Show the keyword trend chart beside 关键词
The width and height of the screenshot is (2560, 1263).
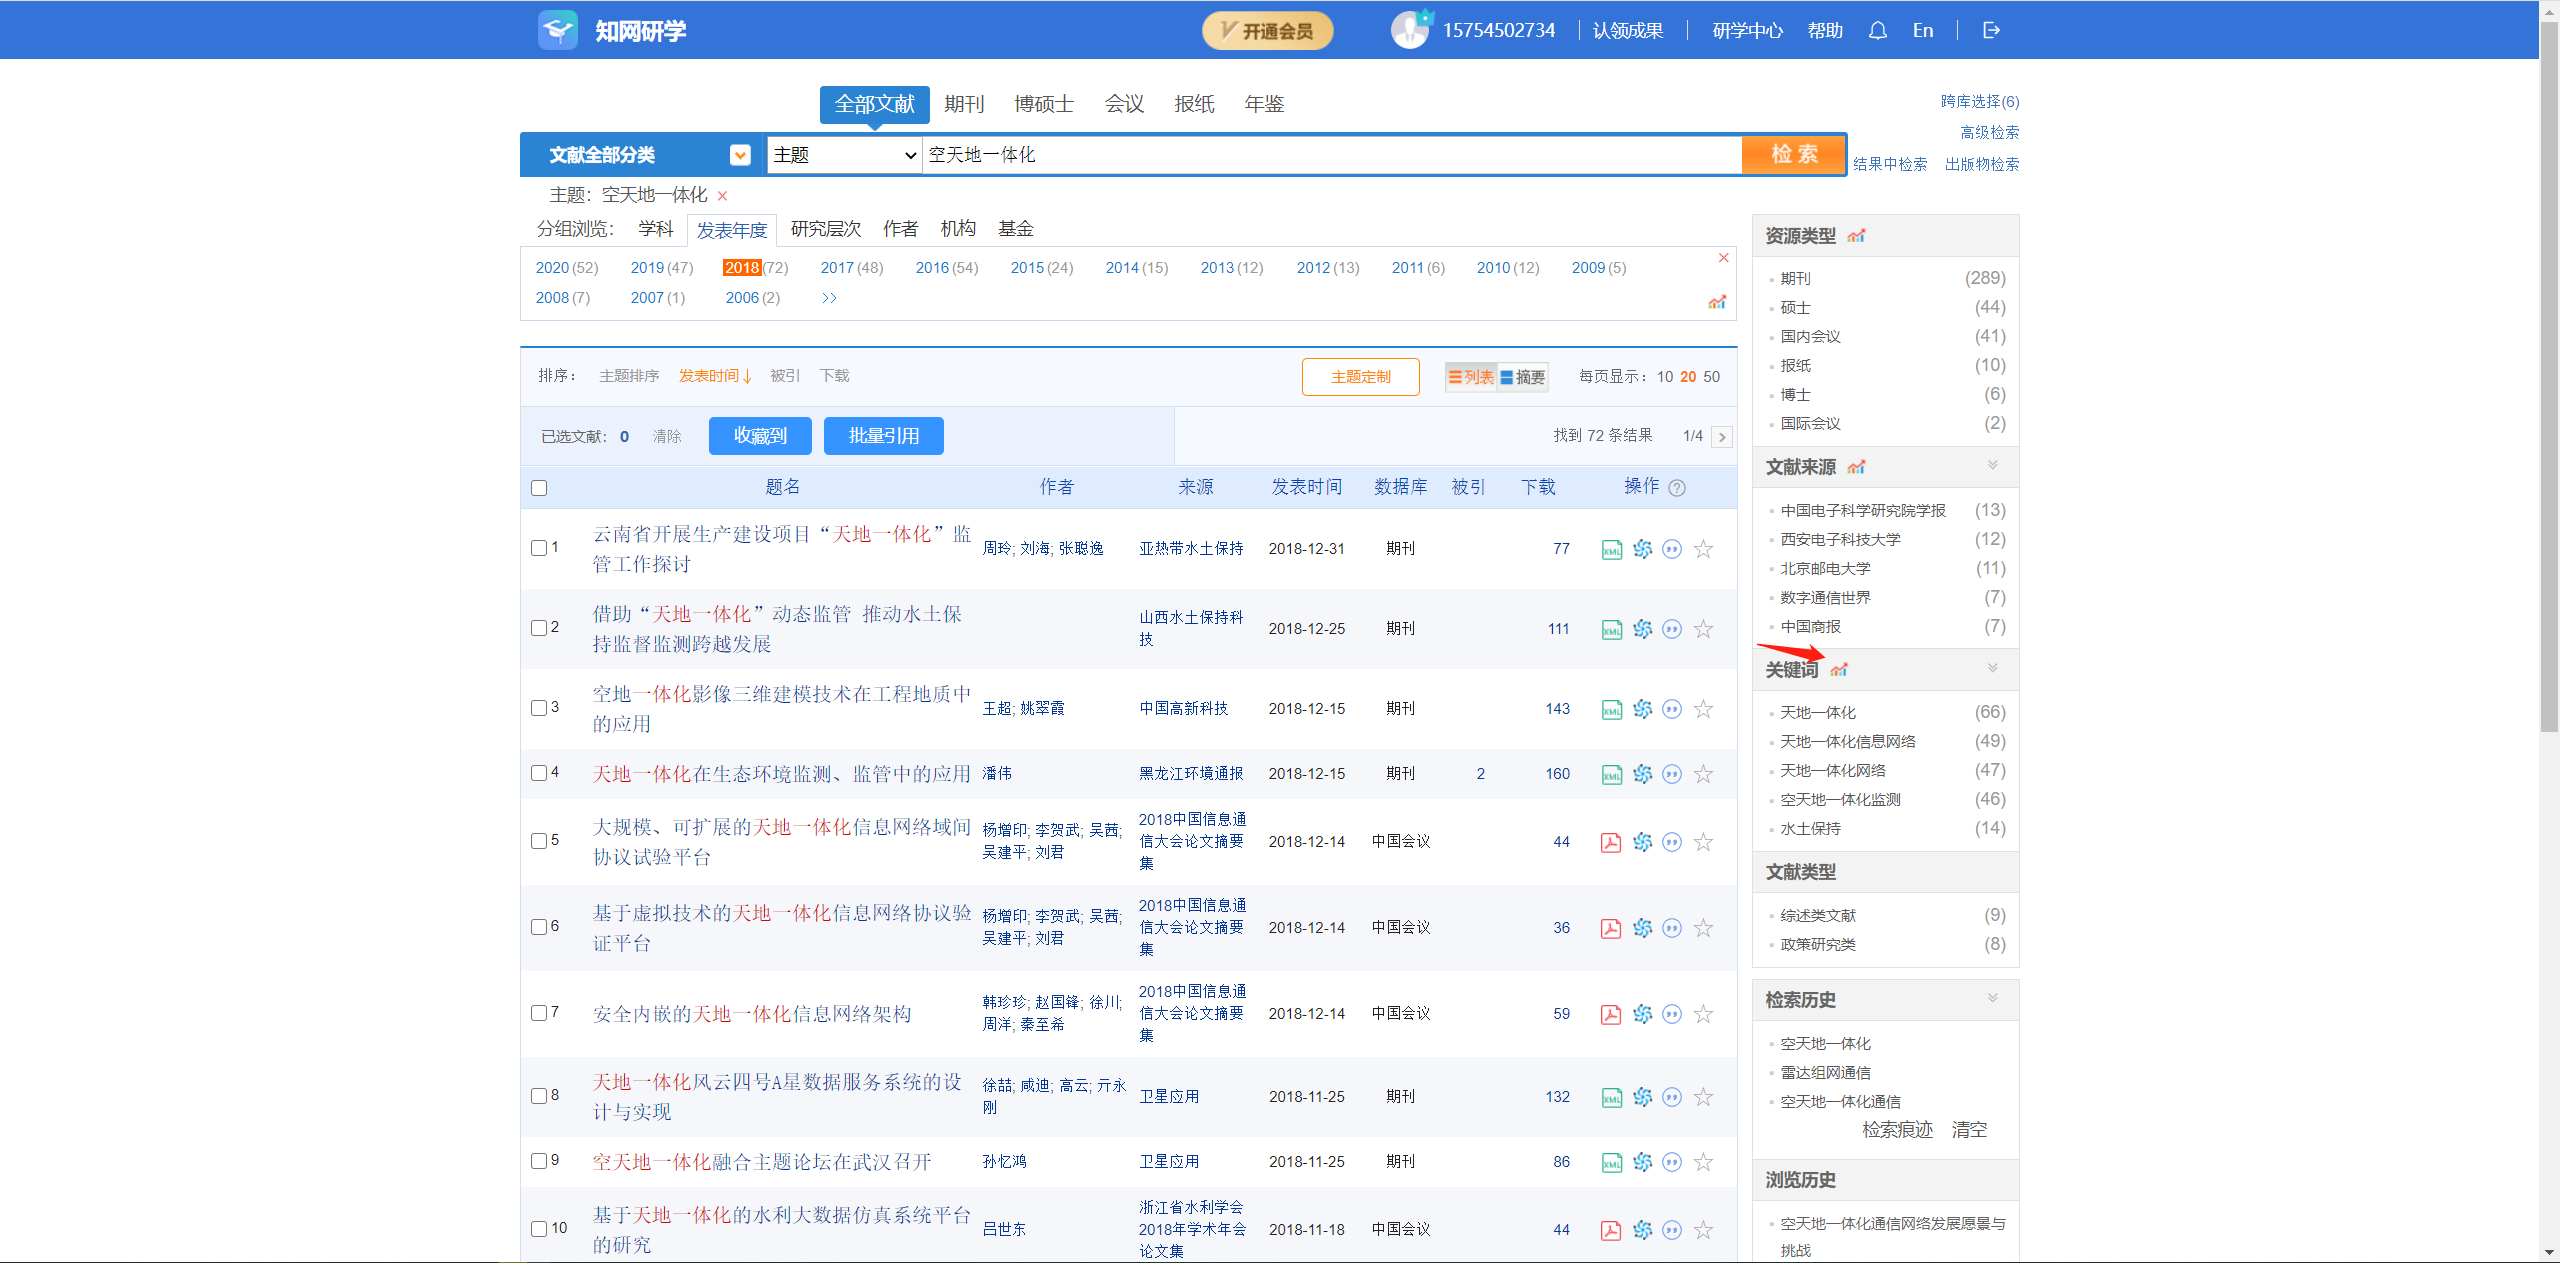[x=1840, y=669]
